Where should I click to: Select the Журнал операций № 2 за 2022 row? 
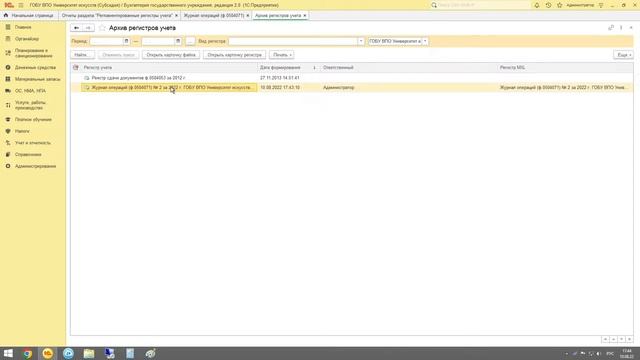pos(352,87)
